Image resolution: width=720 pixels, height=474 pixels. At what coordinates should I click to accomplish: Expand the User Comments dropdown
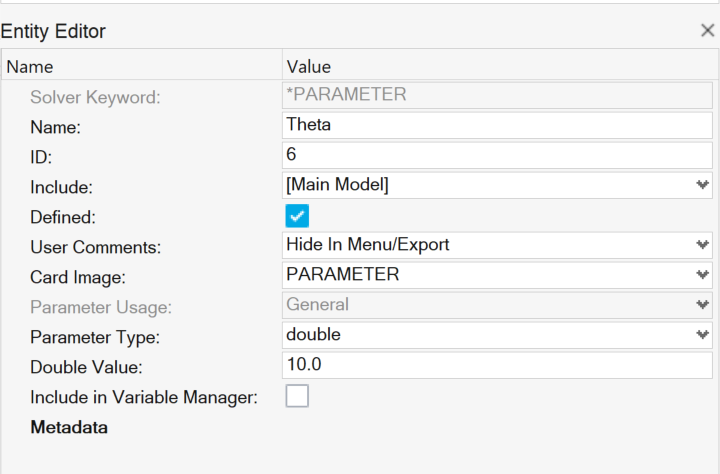703,245
